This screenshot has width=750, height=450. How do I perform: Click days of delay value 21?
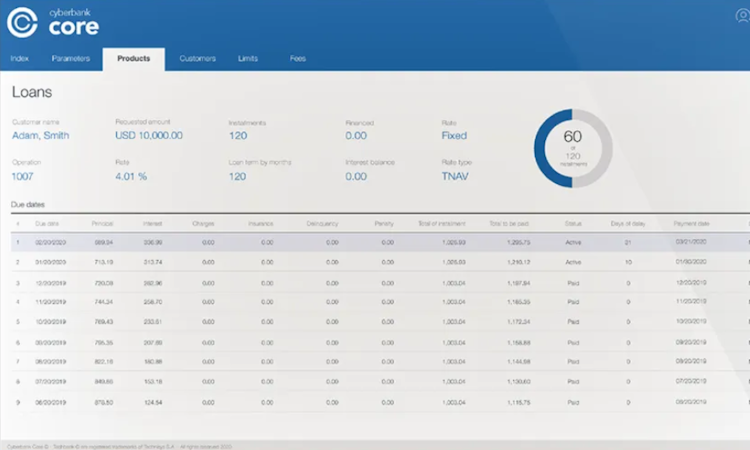pos(628,242)
